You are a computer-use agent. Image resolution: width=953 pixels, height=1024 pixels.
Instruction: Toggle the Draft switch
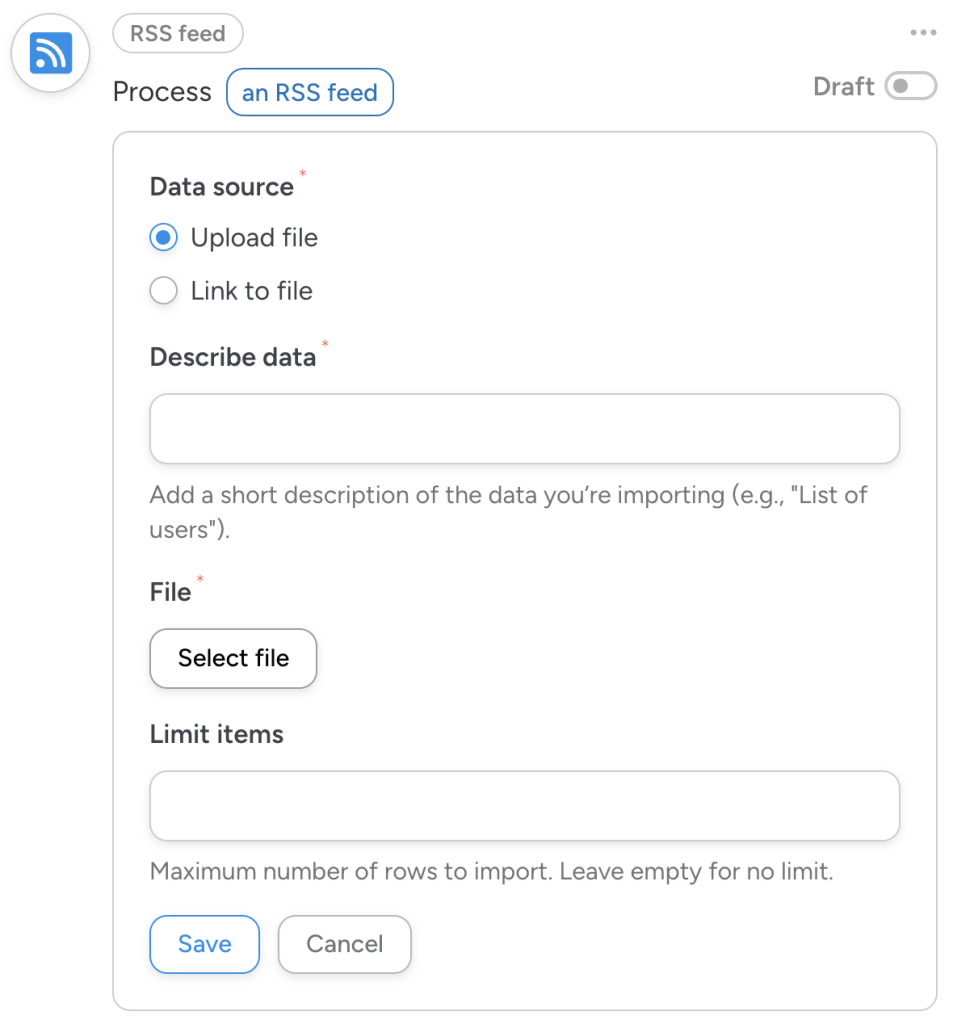(x=909, y=86)
